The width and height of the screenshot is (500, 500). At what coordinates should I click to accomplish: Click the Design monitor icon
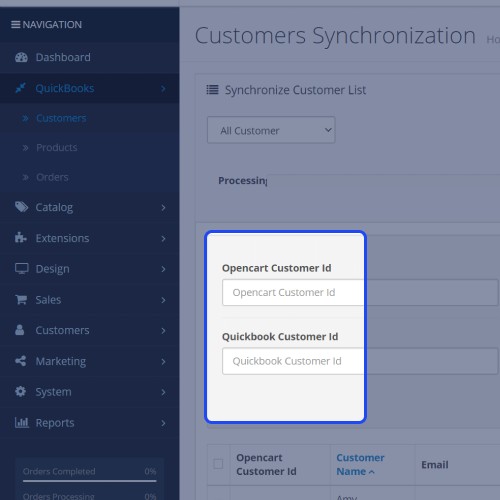click(x=22, y=269)
